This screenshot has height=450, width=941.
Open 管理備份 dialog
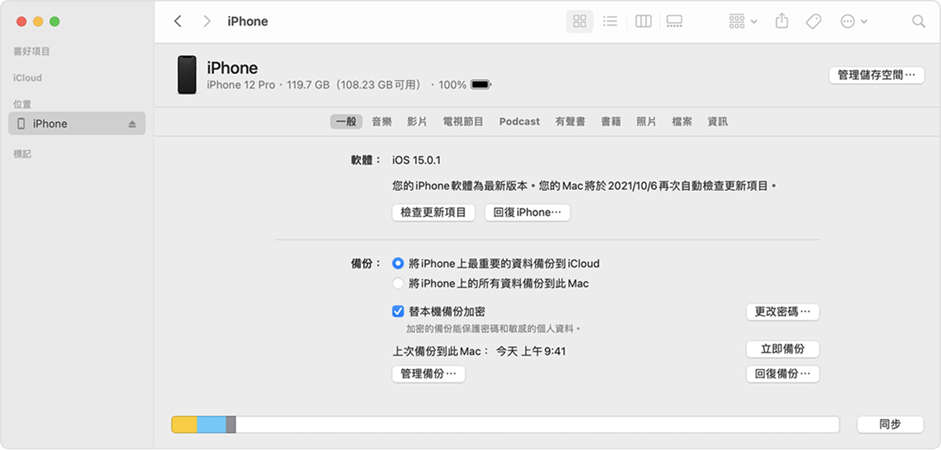pyautogui.click(x=428, y=374)
